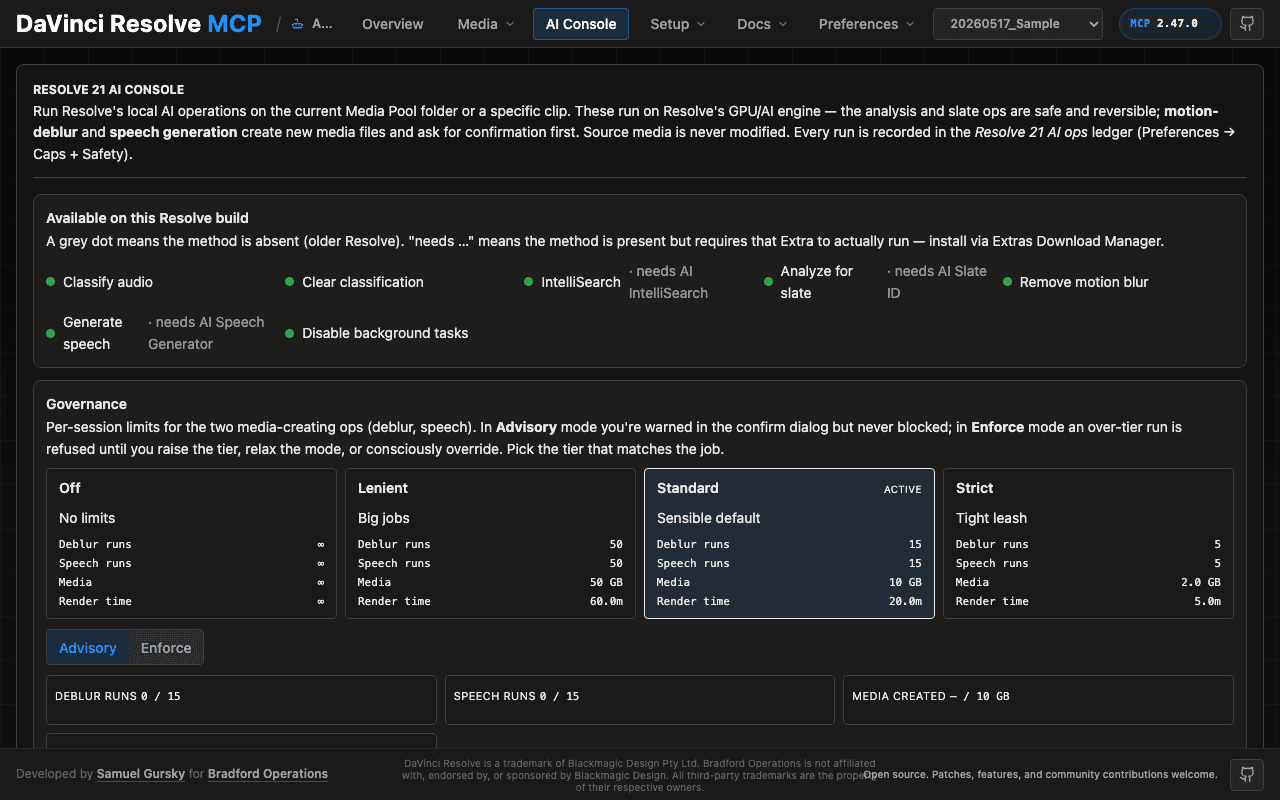Click the 'Available on this Resolve build' heading
This screenshot has height=800, width=1280.
(147, 218)
